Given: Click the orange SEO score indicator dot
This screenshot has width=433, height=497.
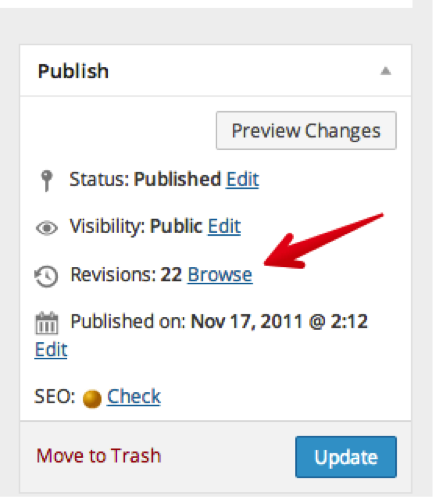Looking at the screenshot, I should [92, 399].
